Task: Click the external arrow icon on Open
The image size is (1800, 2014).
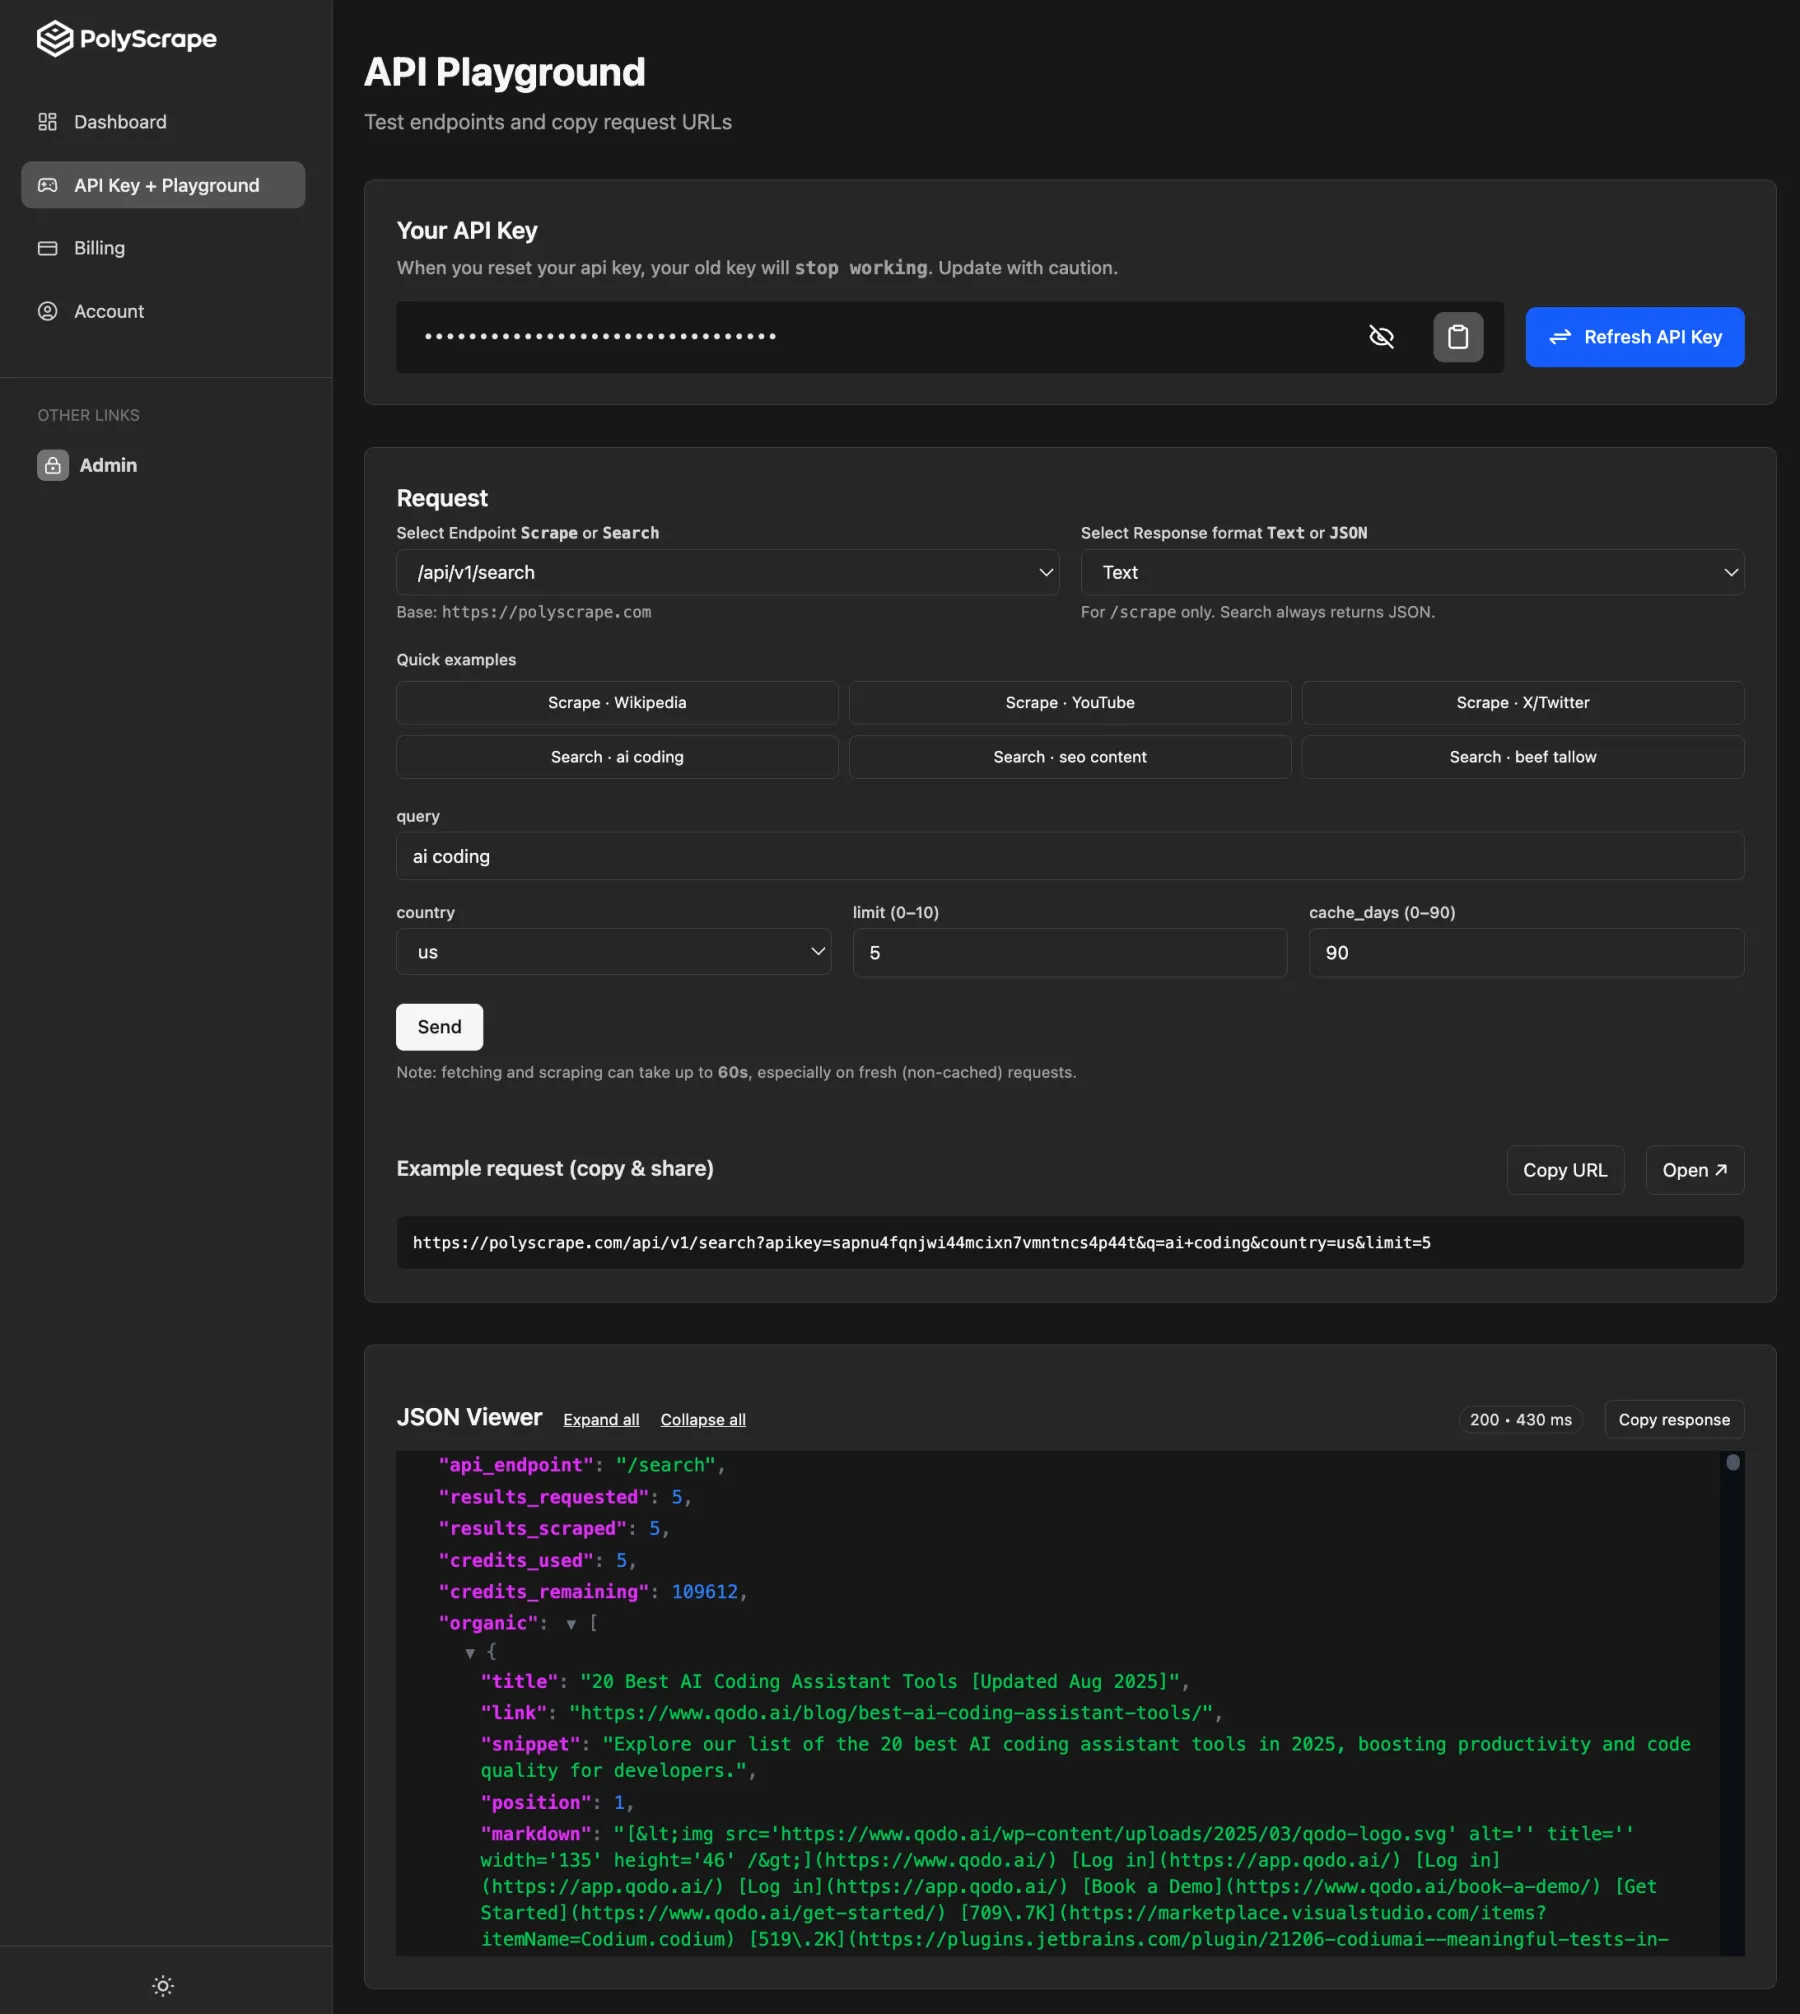Action: 1721,1170
